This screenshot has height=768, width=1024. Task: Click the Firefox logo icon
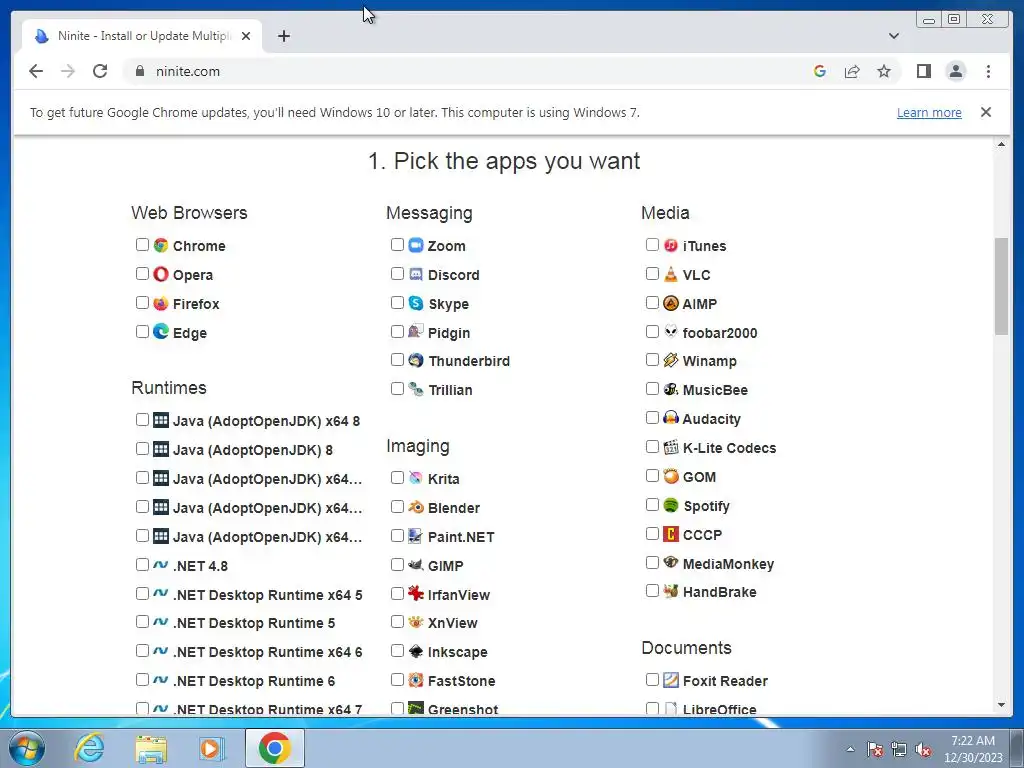161,303
